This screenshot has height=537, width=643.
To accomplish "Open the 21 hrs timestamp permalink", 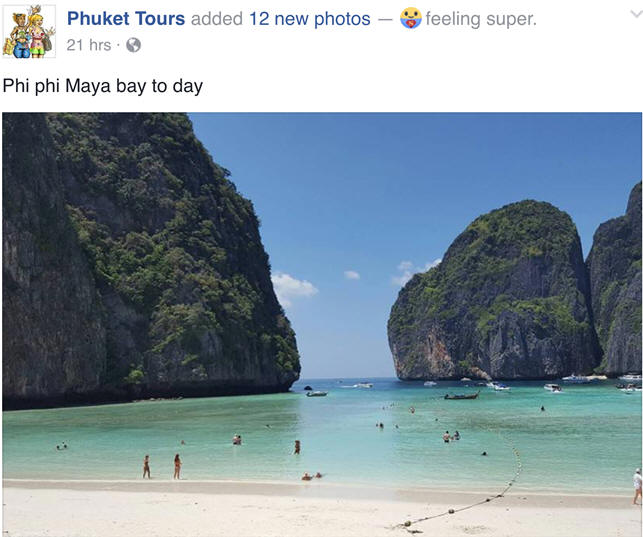I will click(x=89, y=45).
